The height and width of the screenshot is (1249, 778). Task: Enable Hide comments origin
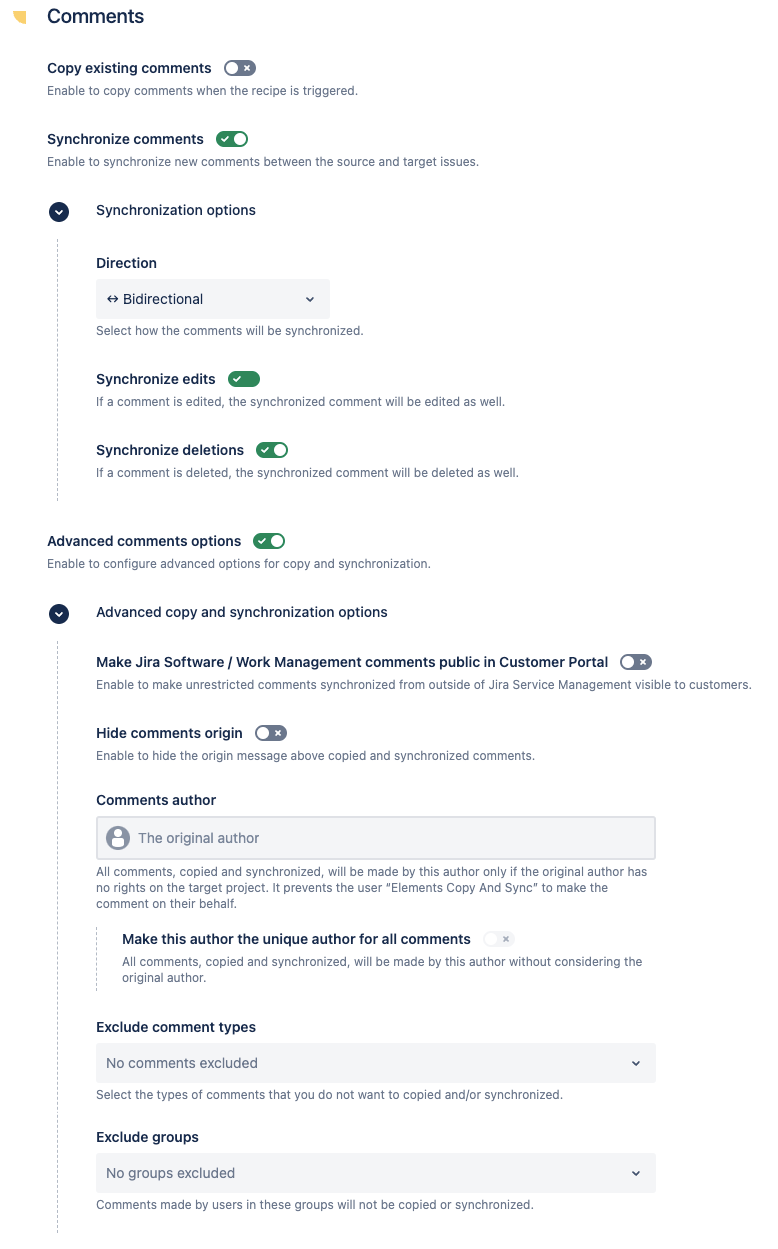[x=270, y=733]
